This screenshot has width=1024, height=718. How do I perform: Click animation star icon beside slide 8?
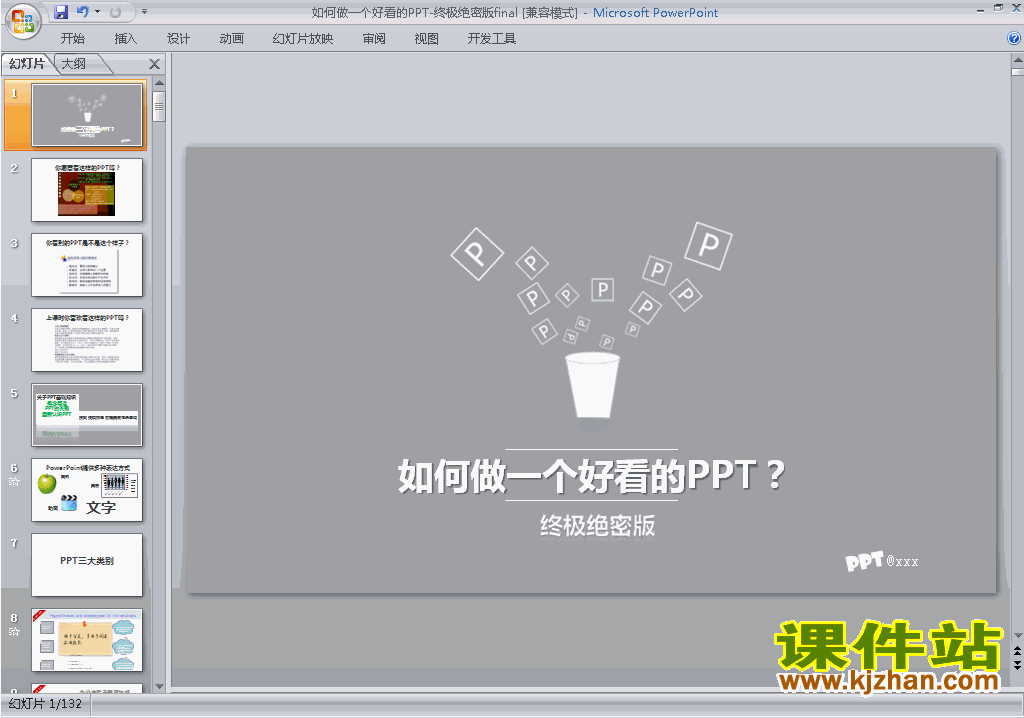pos(14,632)
